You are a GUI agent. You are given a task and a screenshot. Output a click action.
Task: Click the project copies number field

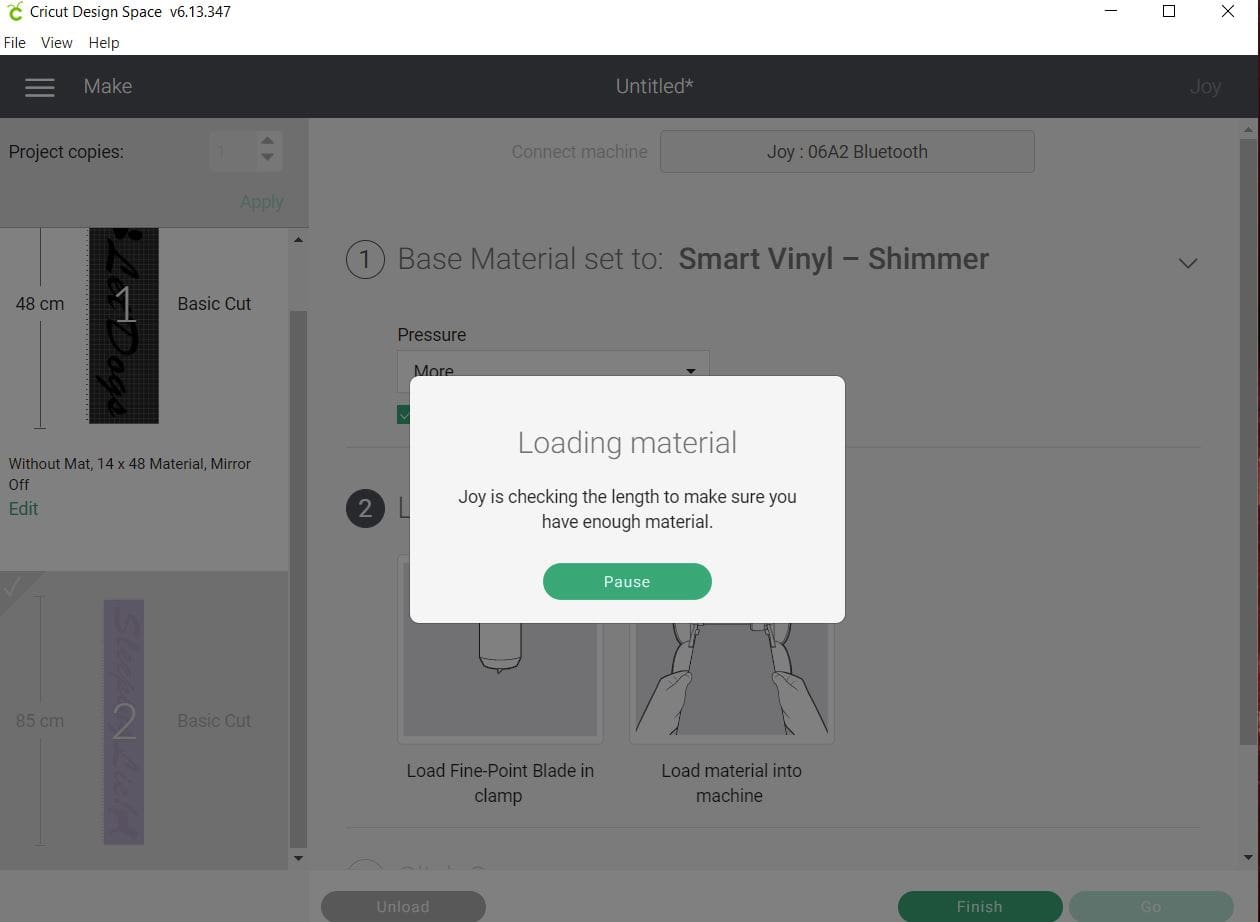234,152
